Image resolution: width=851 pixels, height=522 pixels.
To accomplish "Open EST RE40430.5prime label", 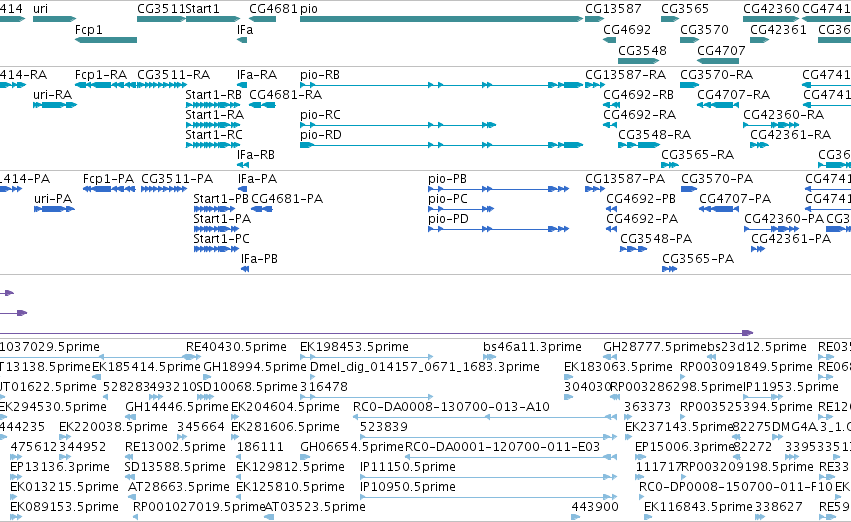I will click(x=236, y=347).
